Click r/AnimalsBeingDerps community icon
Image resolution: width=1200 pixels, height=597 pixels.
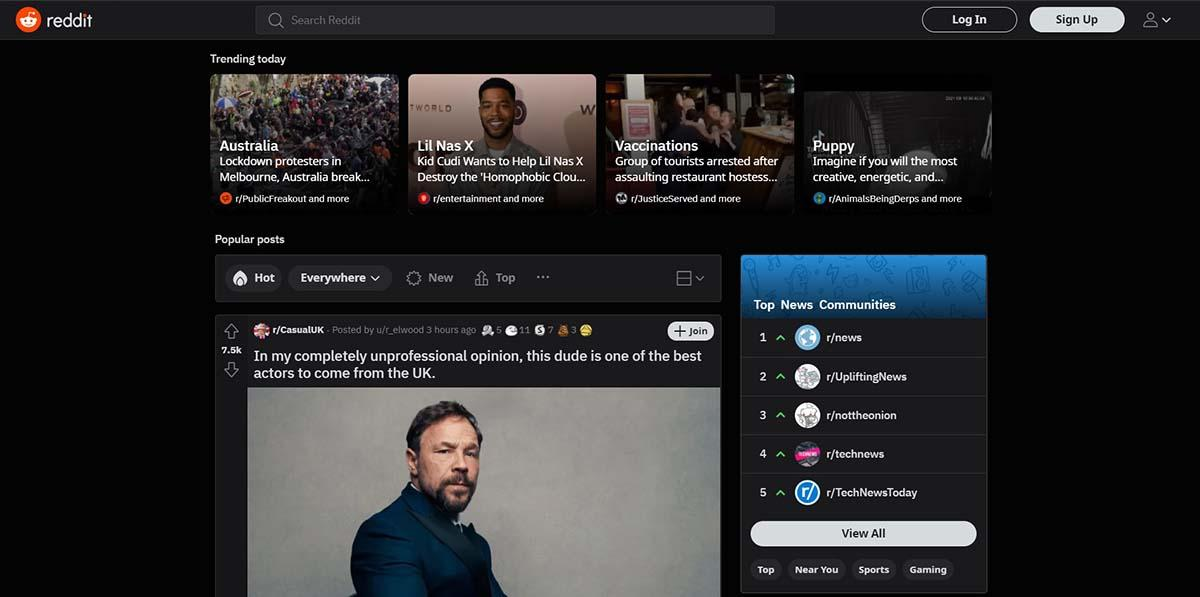pos(819,198)
